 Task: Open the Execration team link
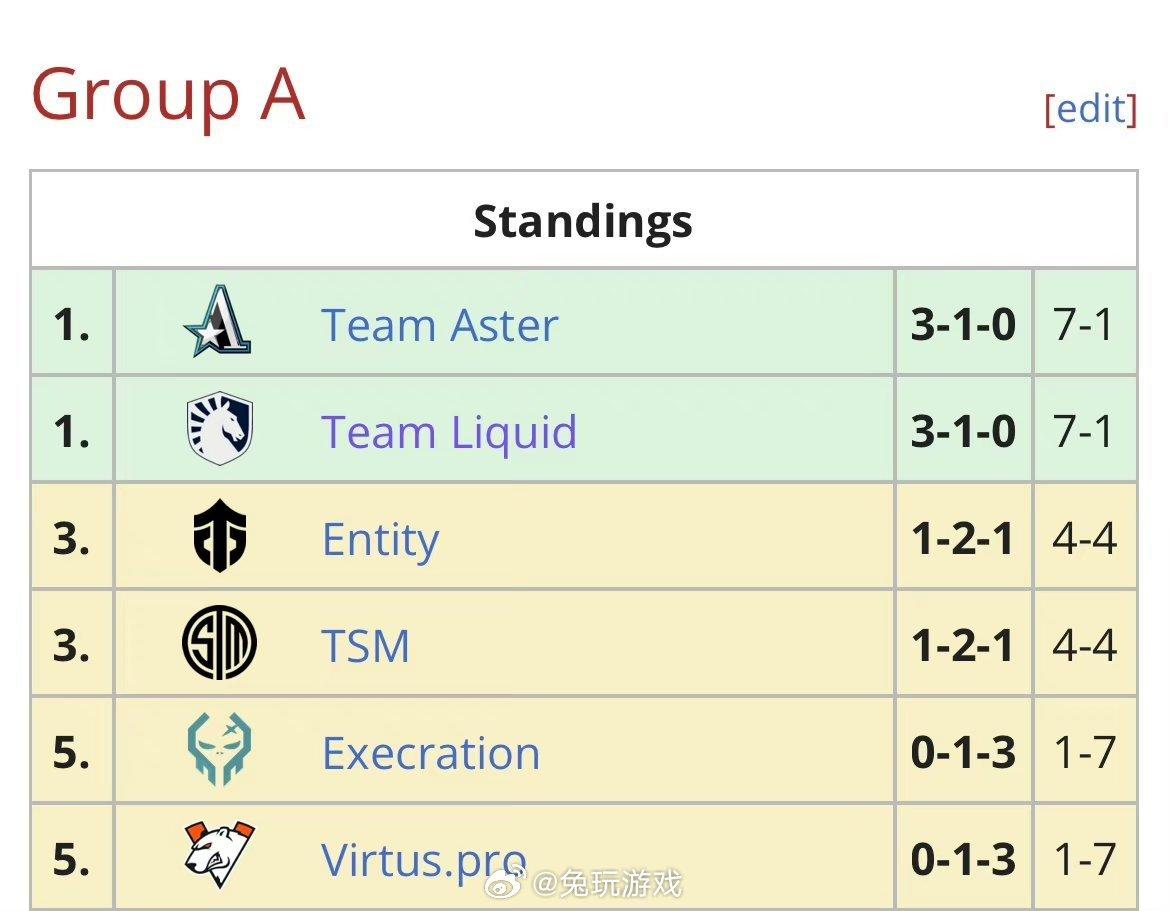[x=431, y=754]
